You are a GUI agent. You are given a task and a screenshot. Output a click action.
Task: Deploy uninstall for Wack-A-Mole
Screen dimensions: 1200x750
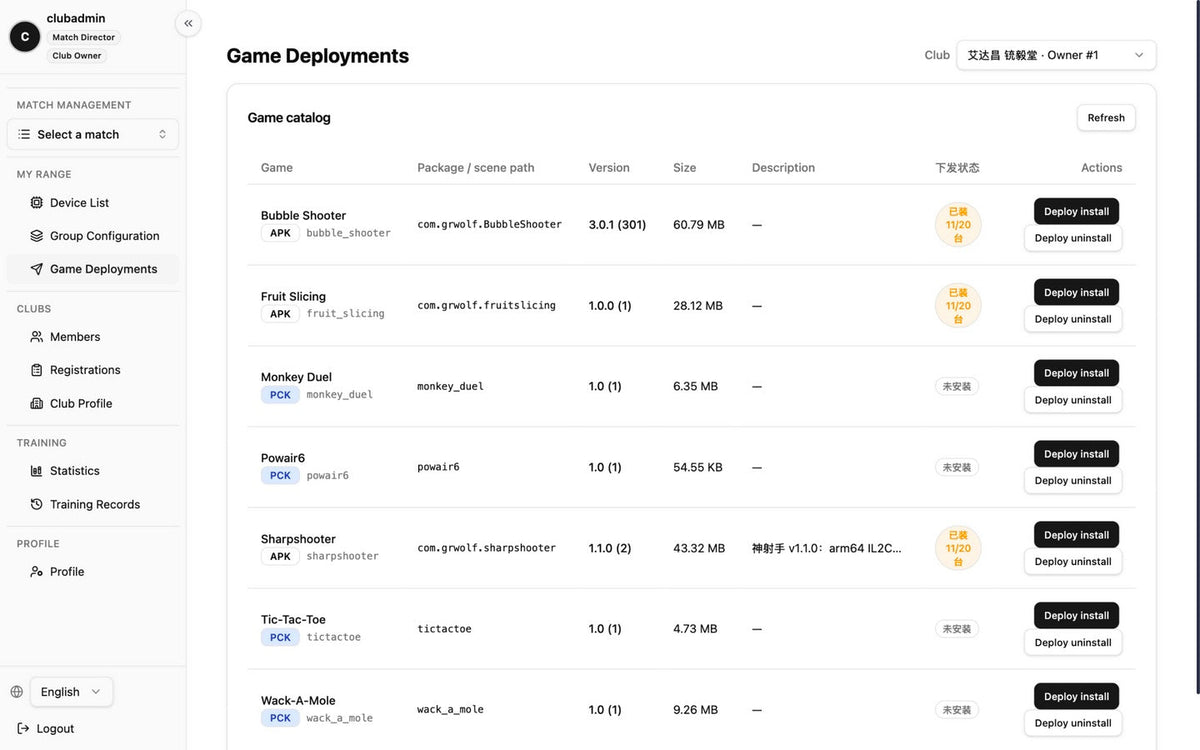pyautogui.click(x=1073, y=723)
